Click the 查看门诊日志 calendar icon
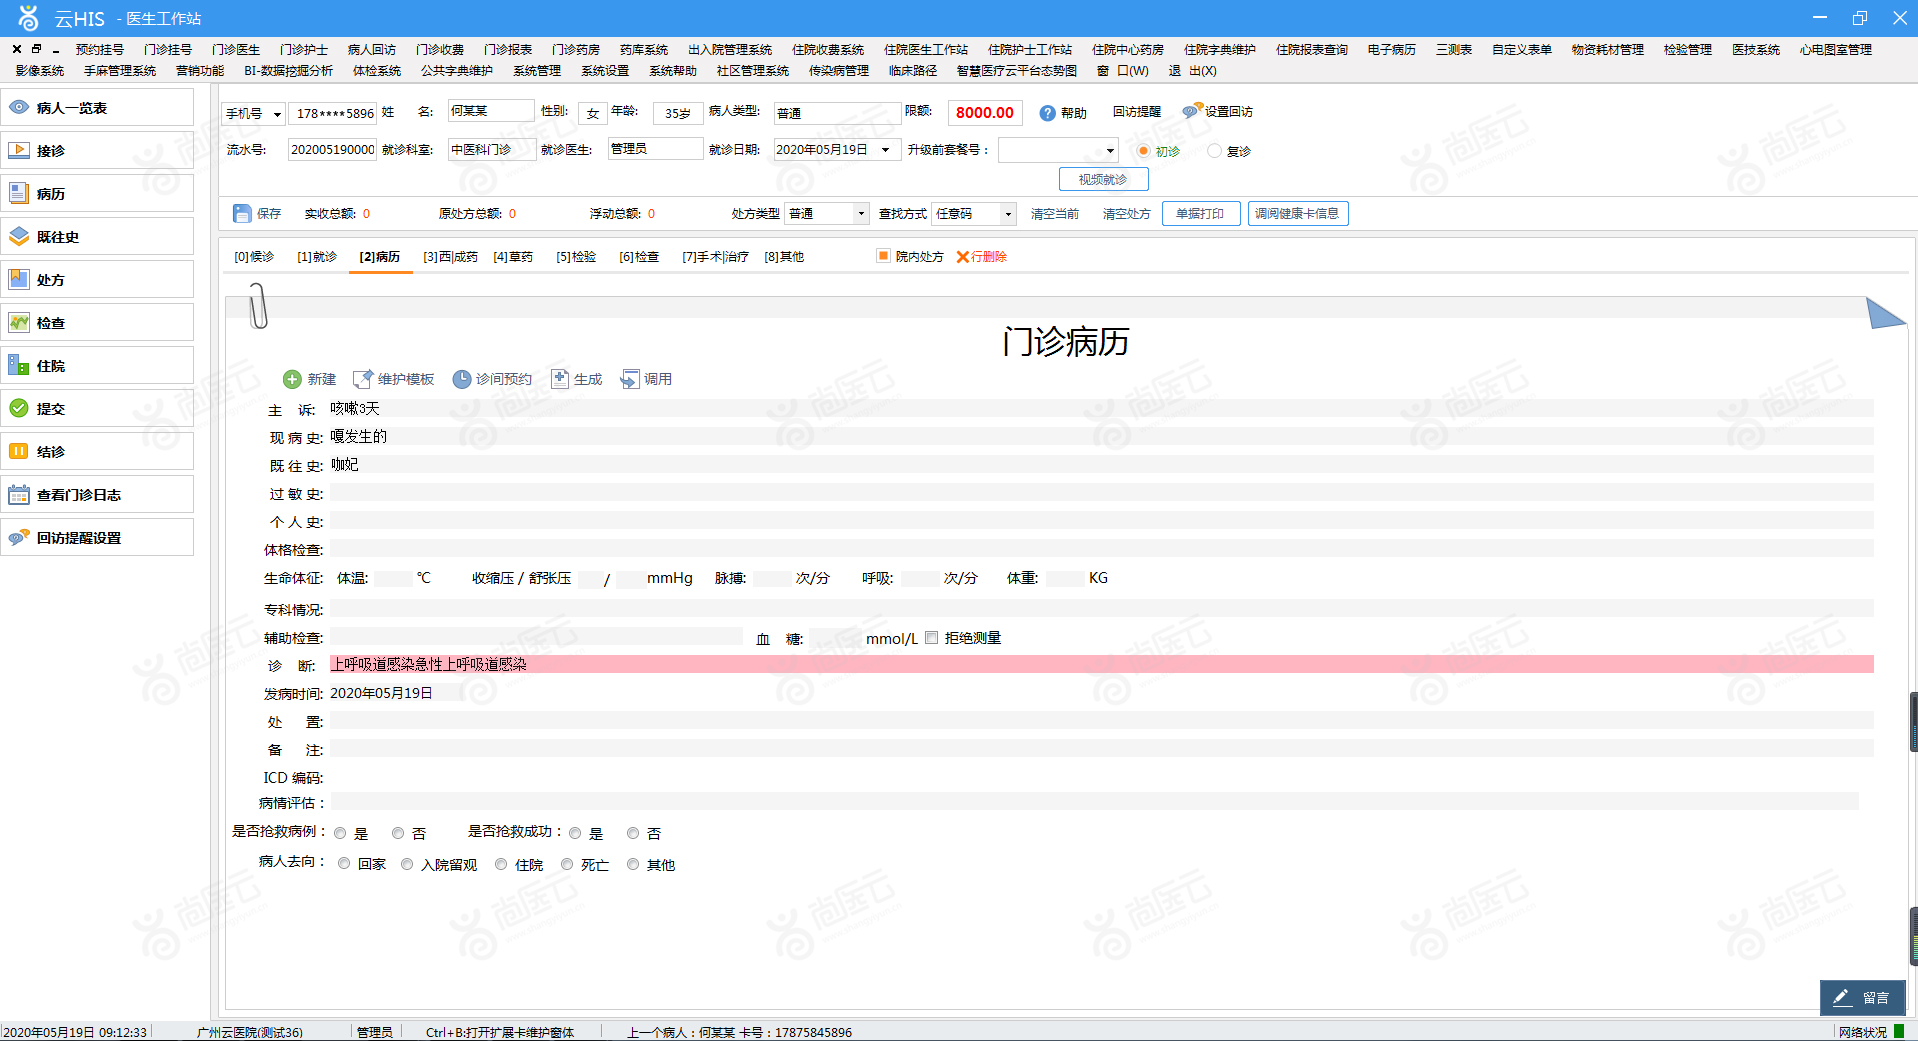Viewport: 1918px width, 1041px height. (19, 494)
